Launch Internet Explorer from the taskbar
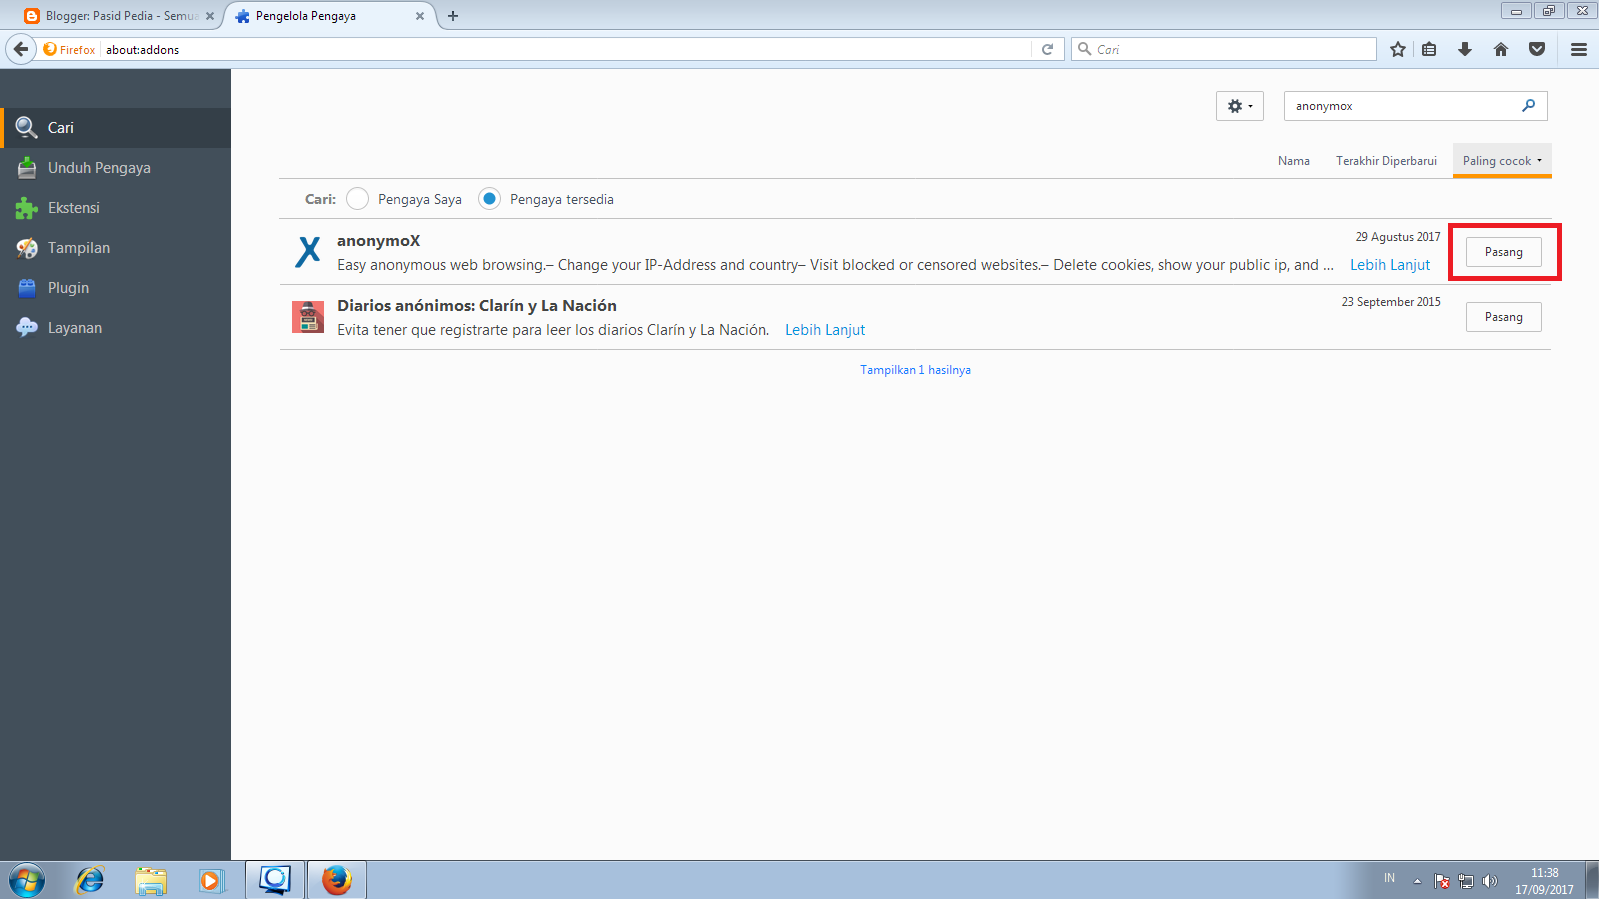 [90, 881]
